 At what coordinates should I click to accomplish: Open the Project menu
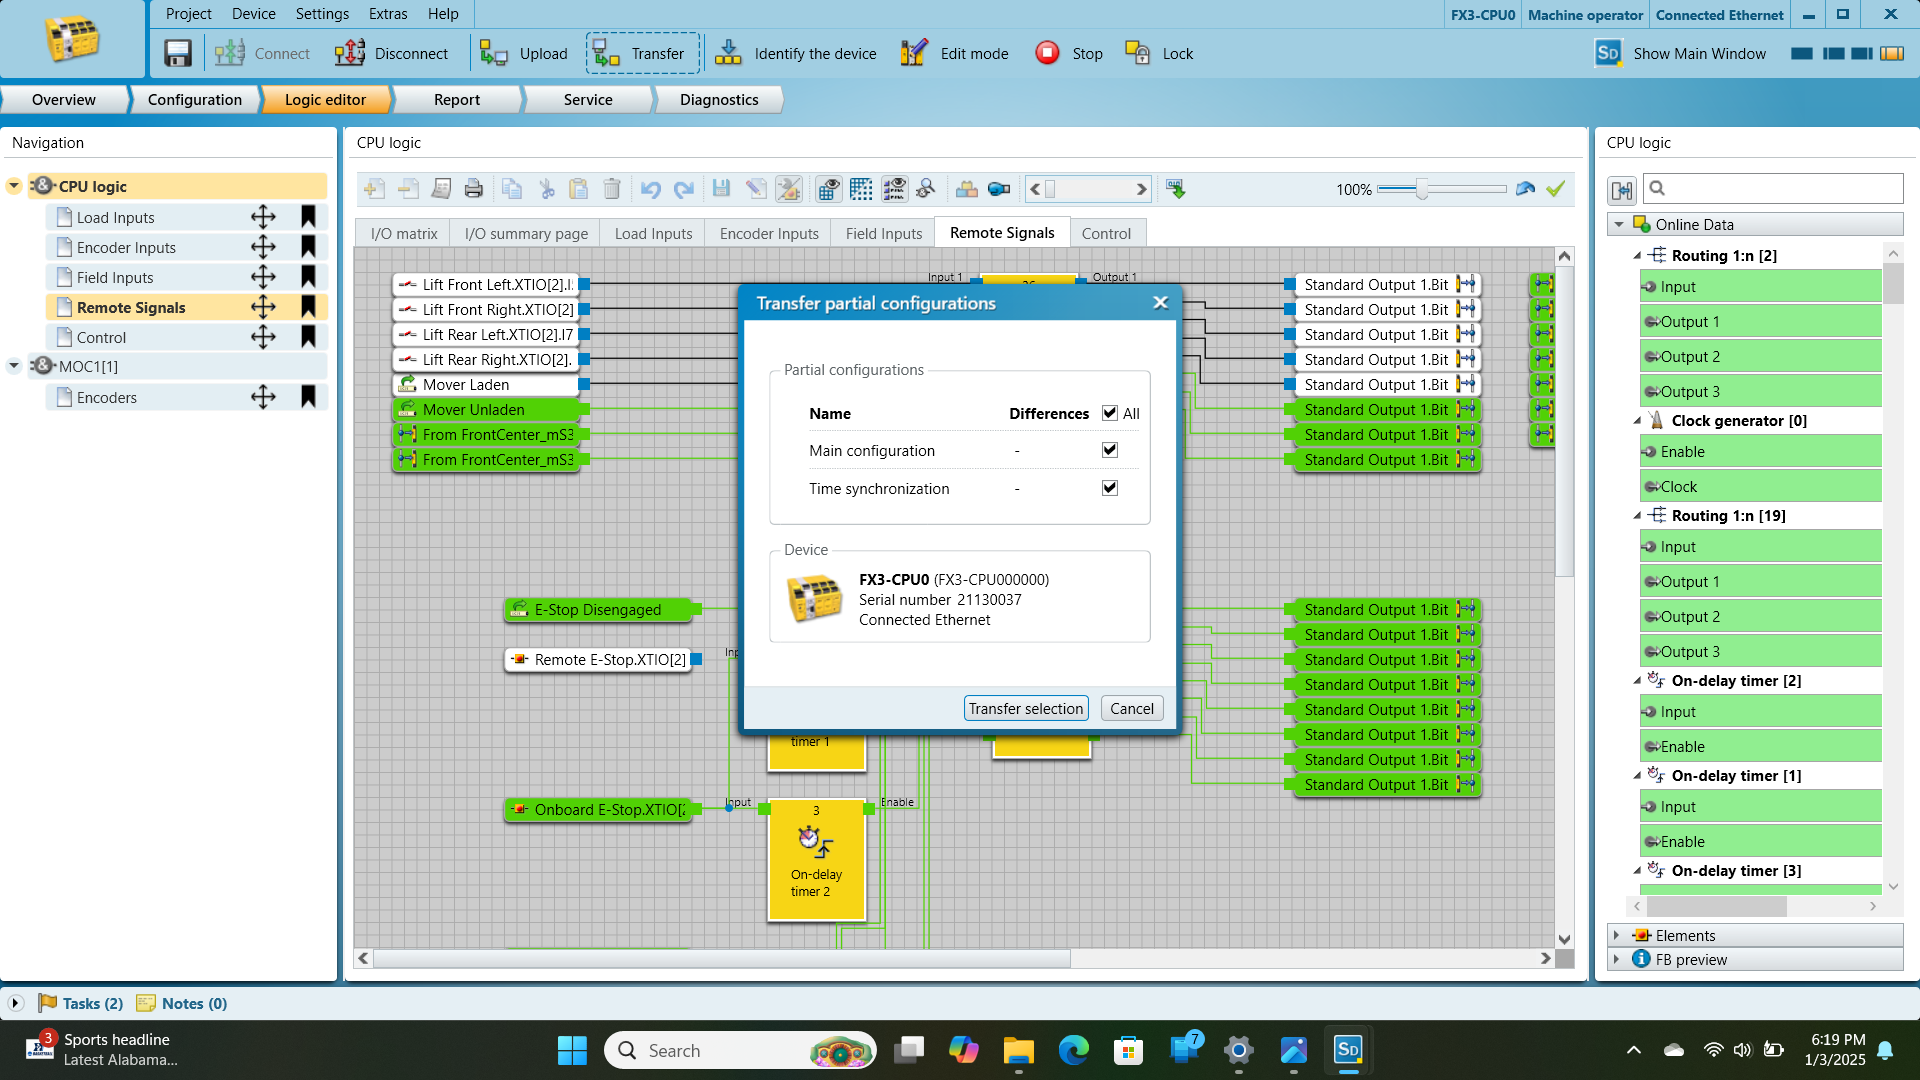189,14
